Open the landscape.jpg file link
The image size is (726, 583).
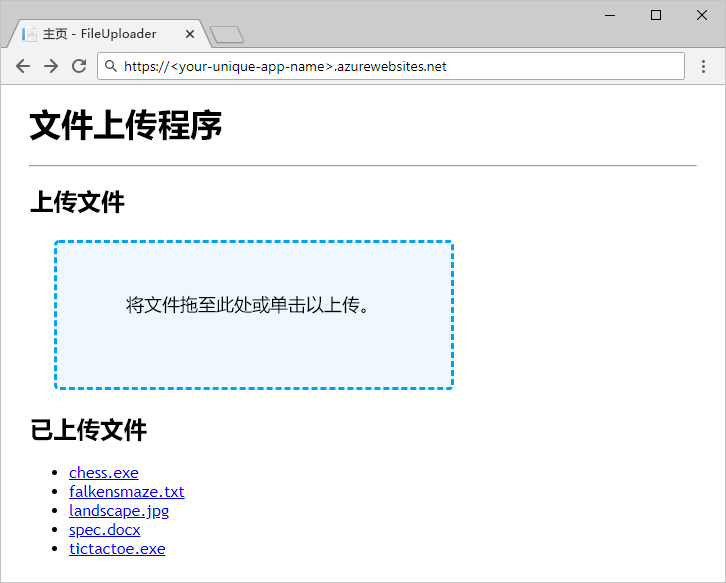(119, 511)
